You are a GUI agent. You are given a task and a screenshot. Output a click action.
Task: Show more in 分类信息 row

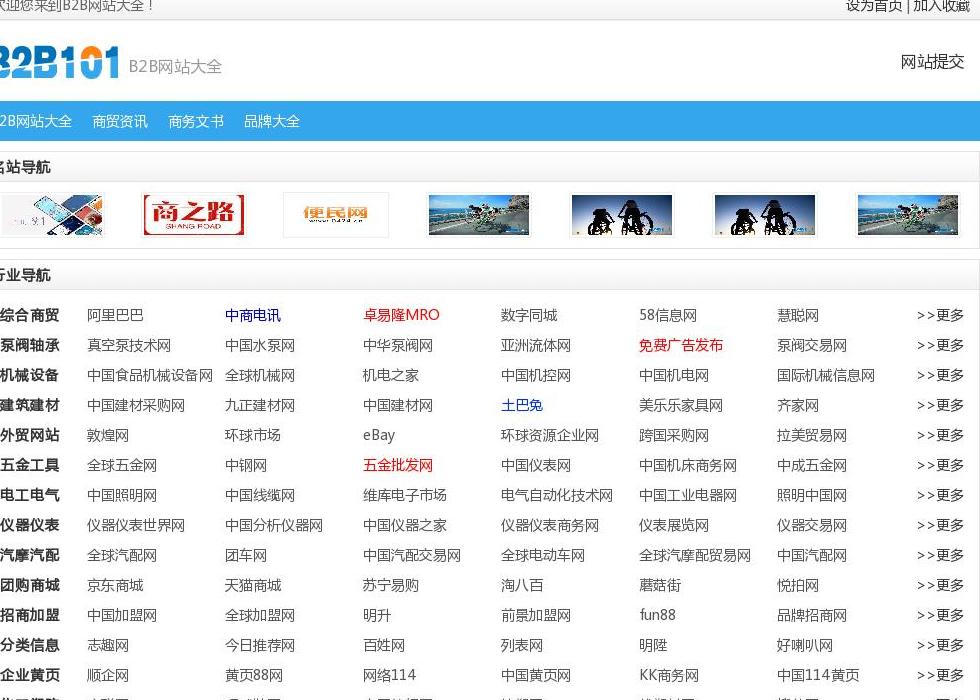[940, 645]
